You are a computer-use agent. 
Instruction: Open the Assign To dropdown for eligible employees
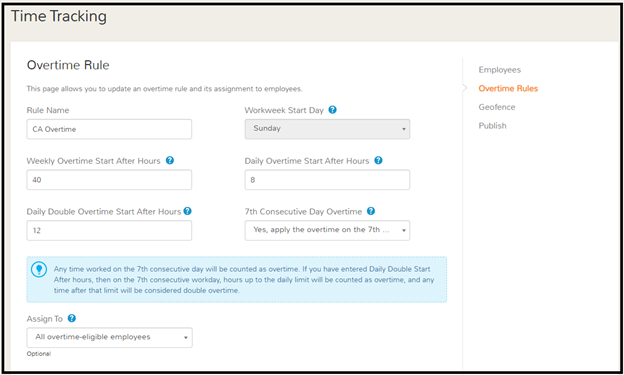[109, 337]
